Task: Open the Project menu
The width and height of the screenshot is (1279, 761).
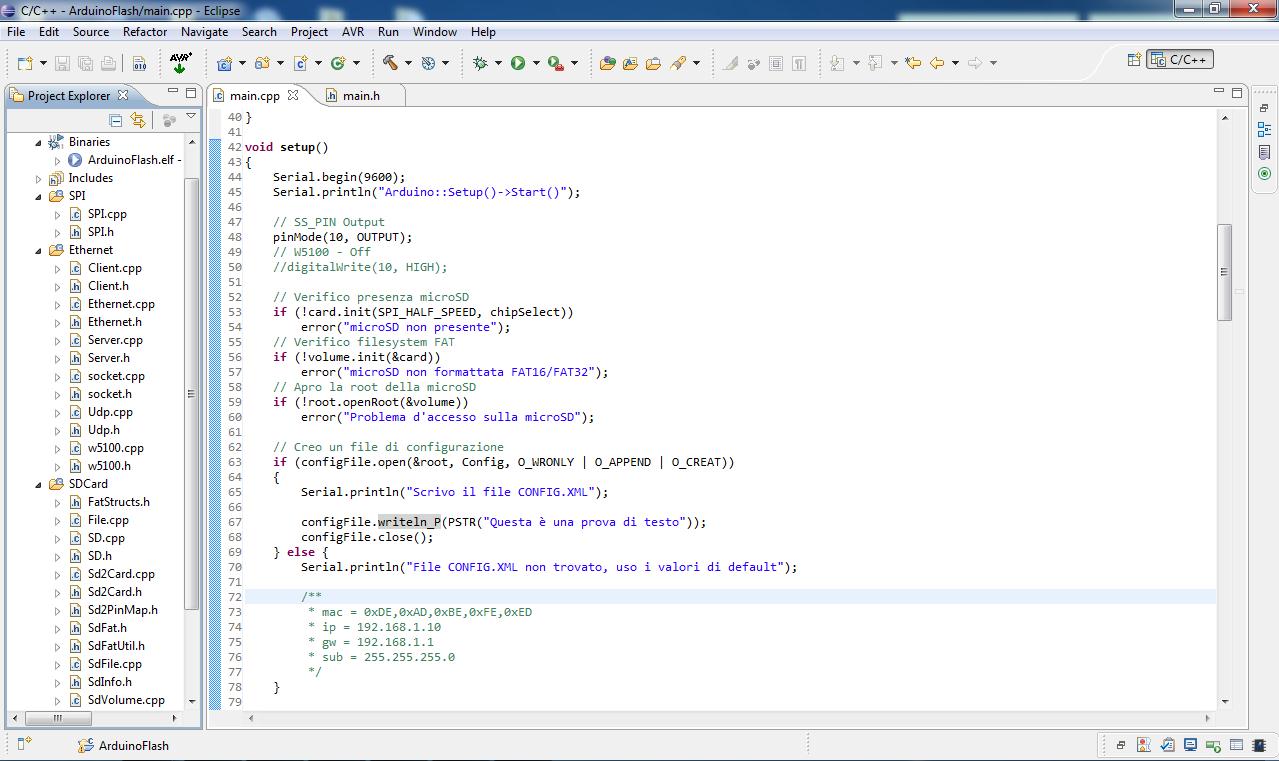Action: [309, 32]
